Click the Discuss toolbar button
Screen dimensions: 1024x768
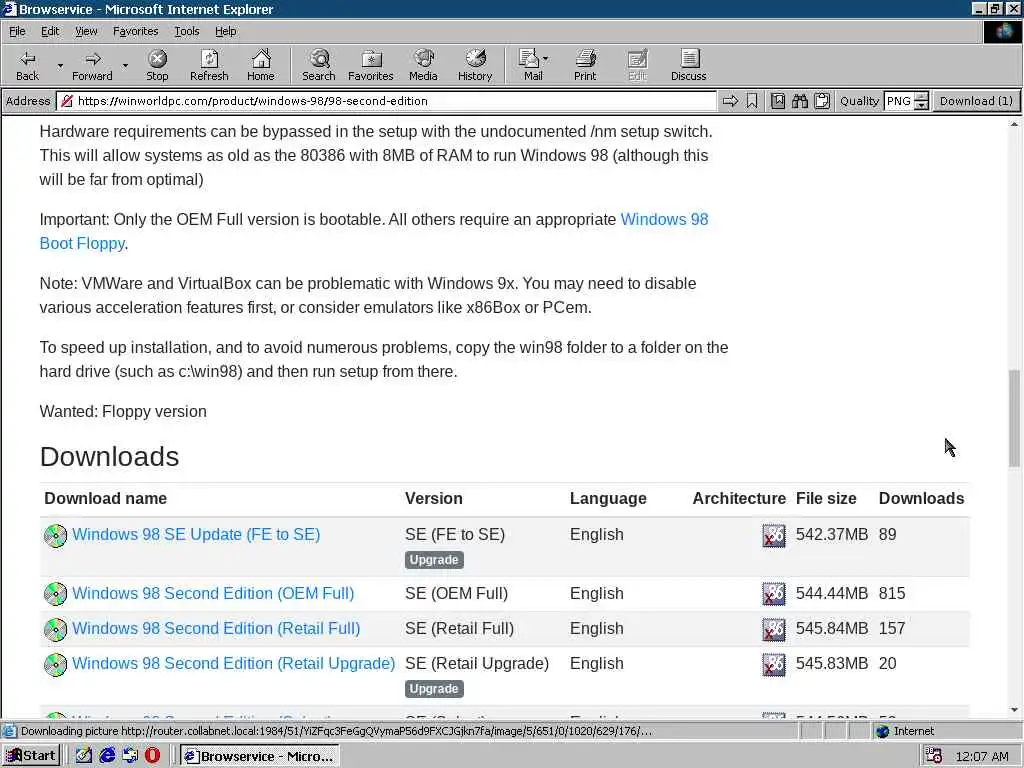(688, 65)
